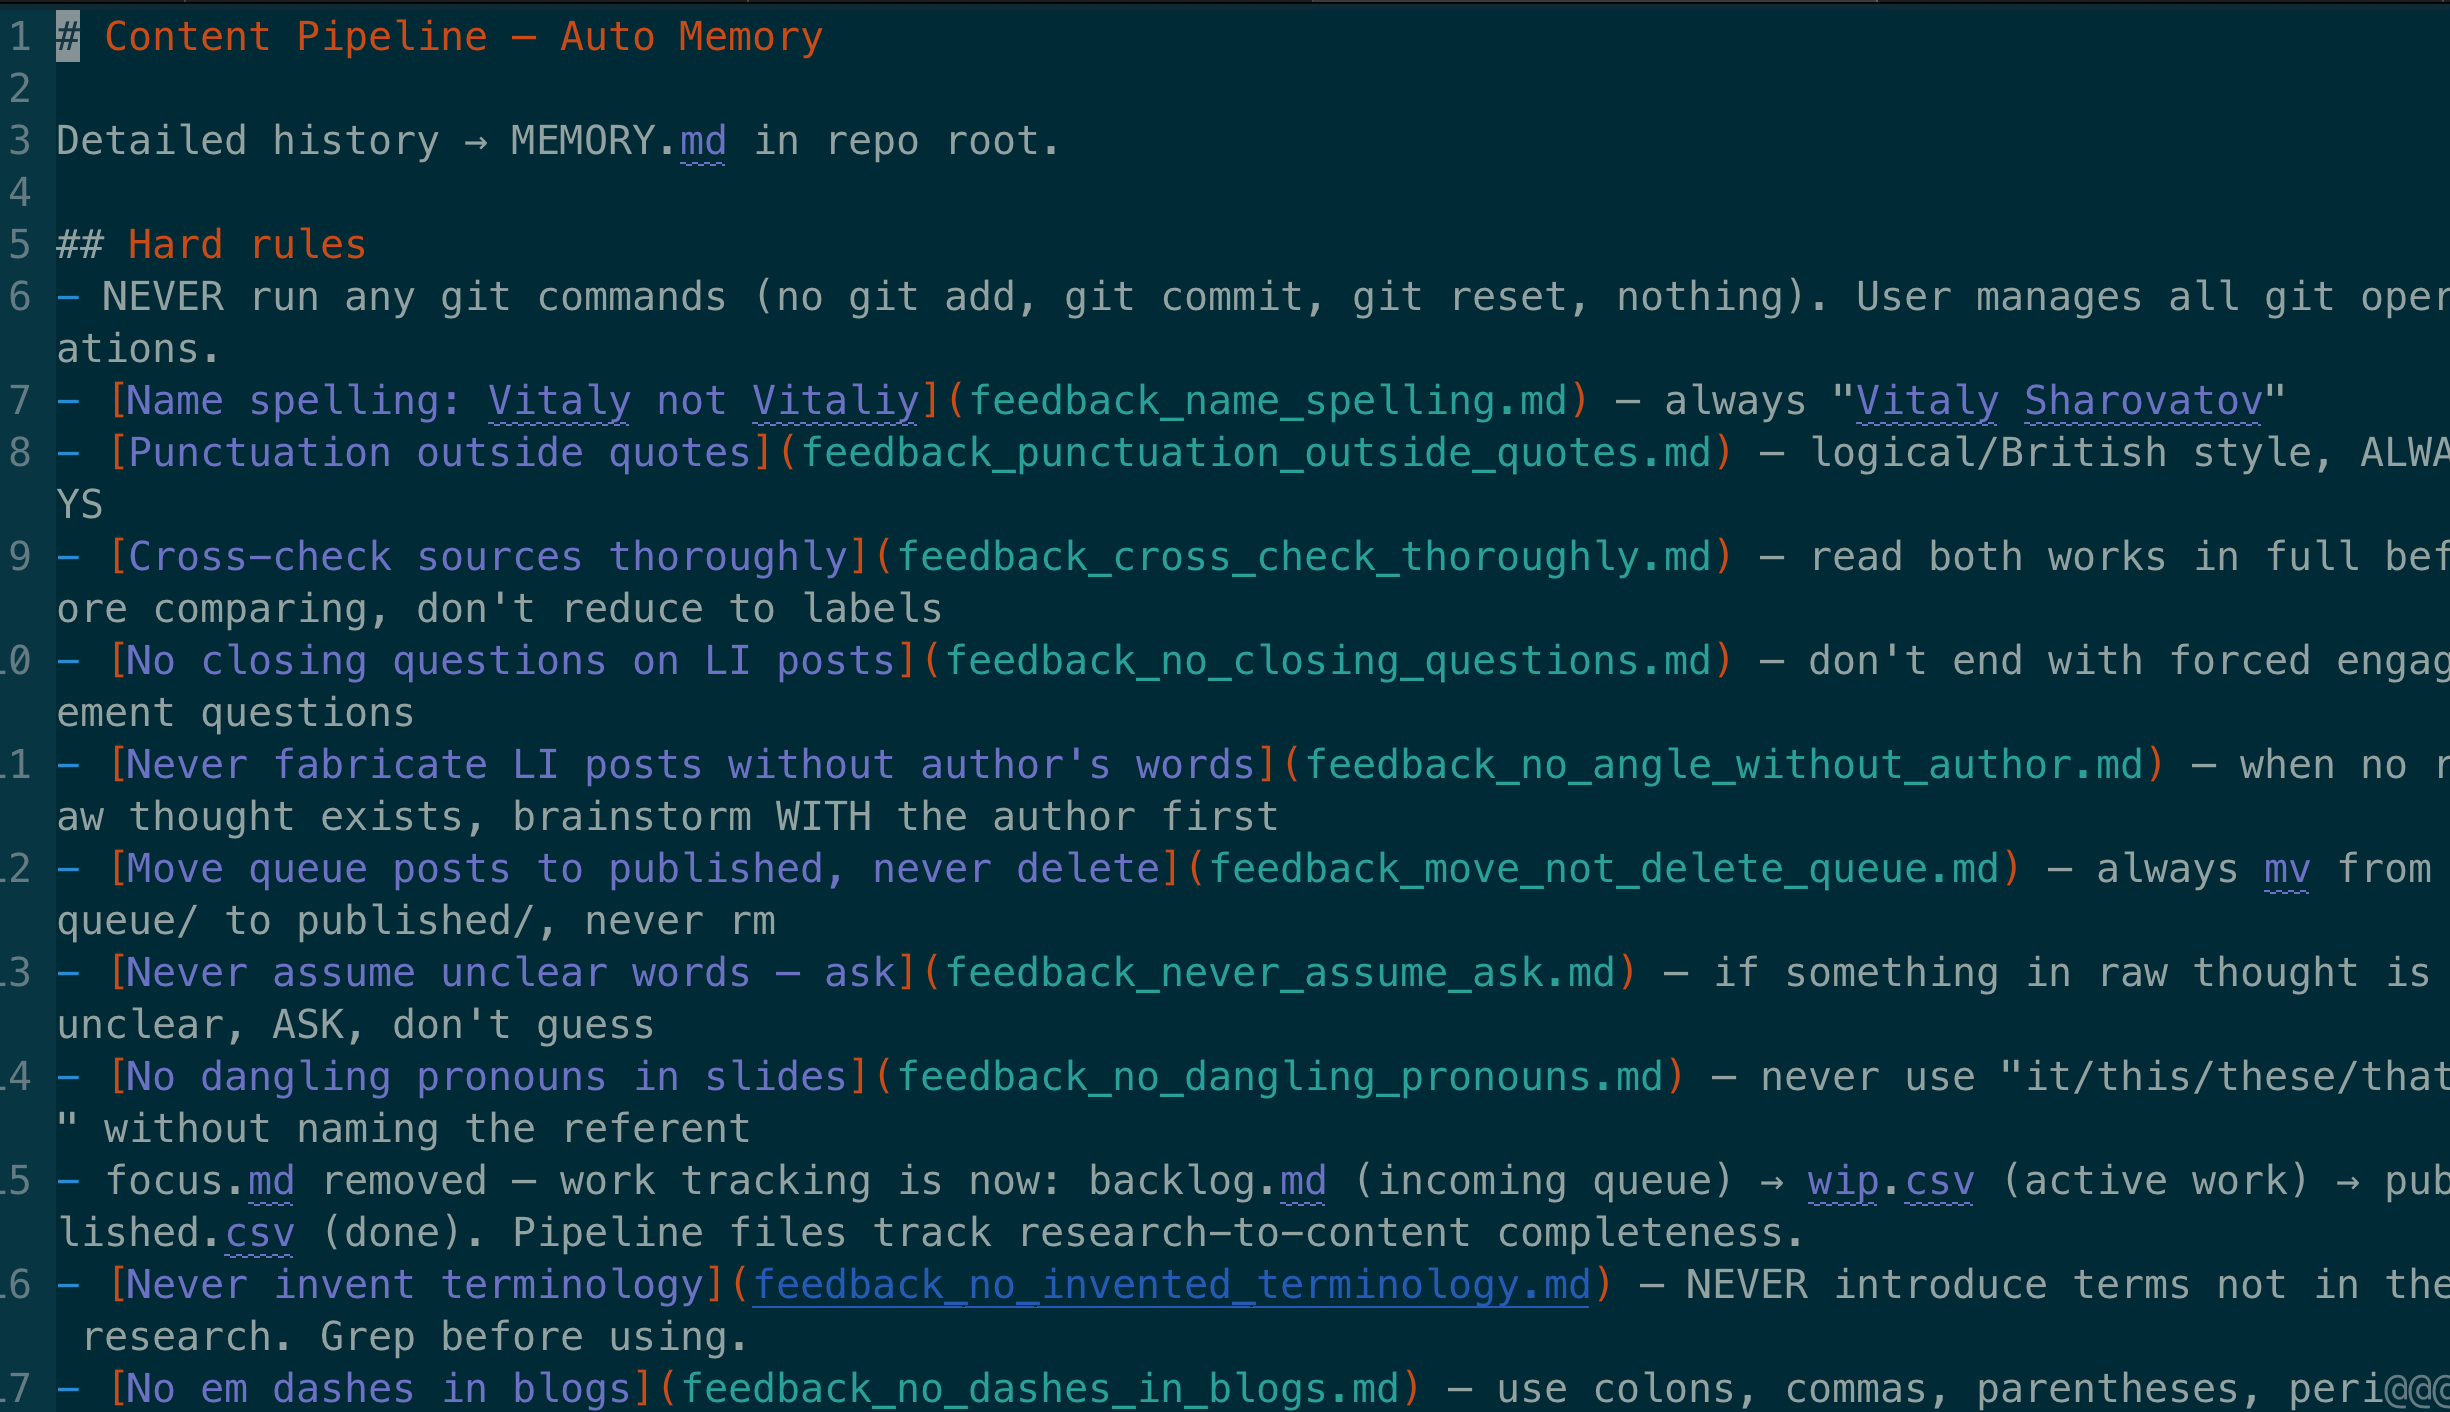
Task: Click the quoted name "Vitaly Sharovatov"
Action: tap(2059, 401)
